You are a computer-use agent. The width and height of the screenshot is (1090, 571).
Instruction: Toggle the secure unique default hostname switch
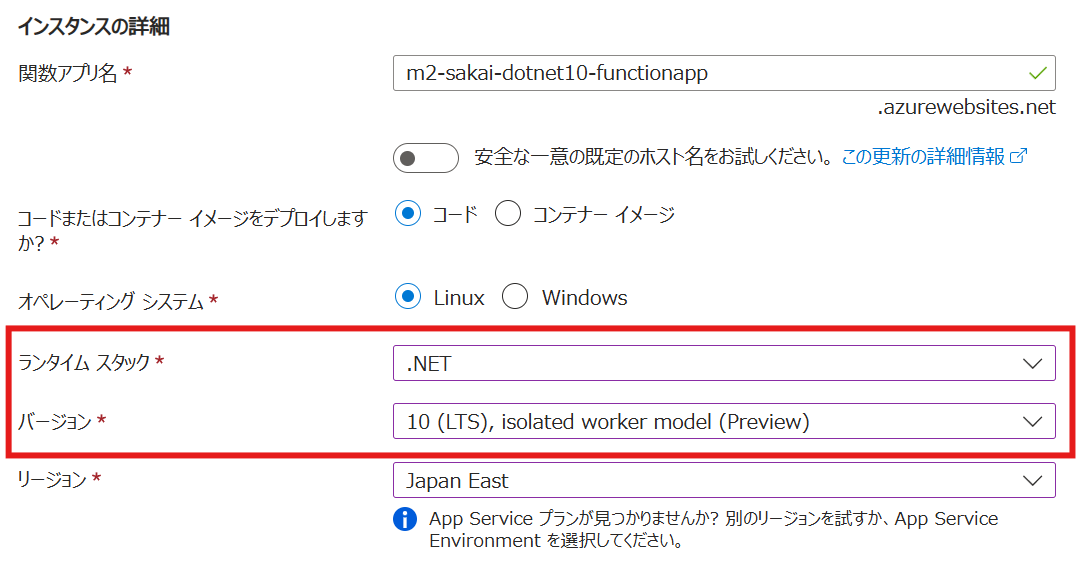425,158
